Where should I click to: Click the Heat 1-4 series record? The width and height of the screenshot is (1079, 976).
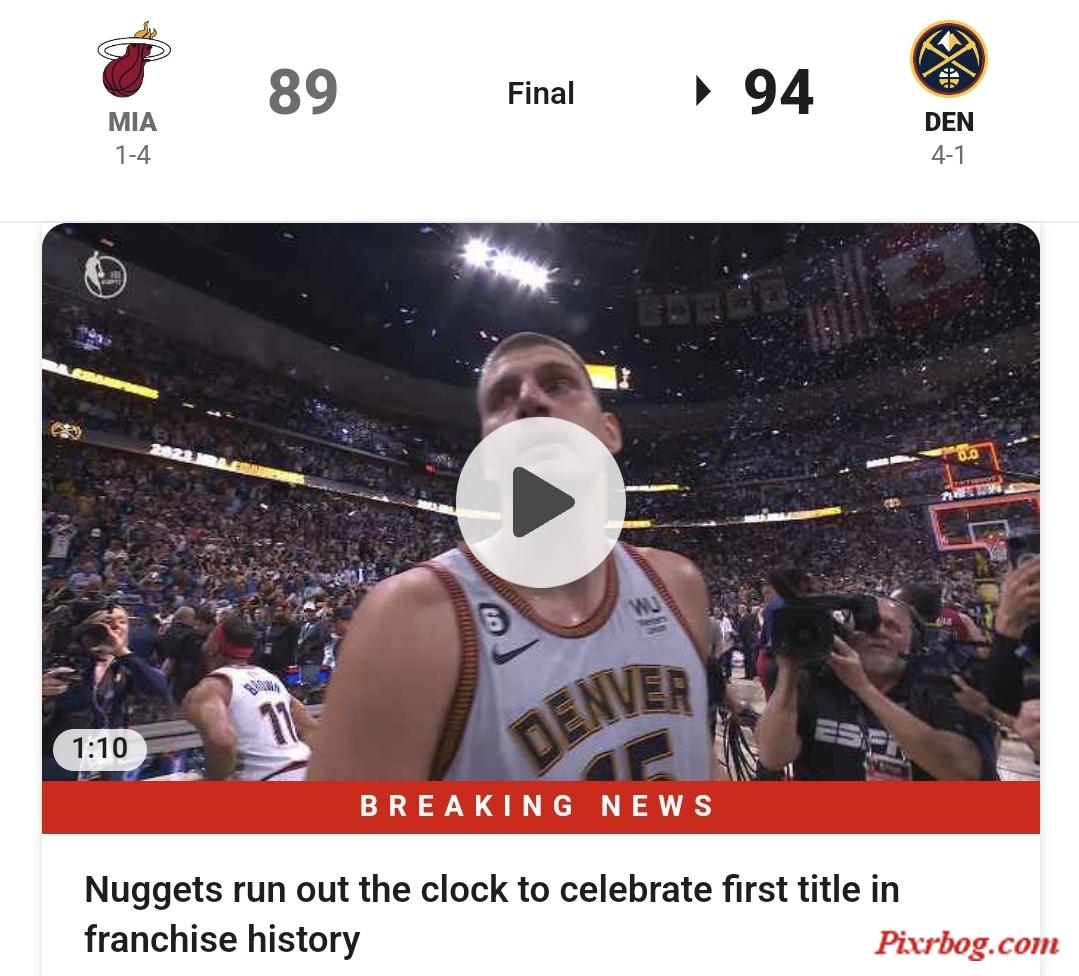pos(133,155)
